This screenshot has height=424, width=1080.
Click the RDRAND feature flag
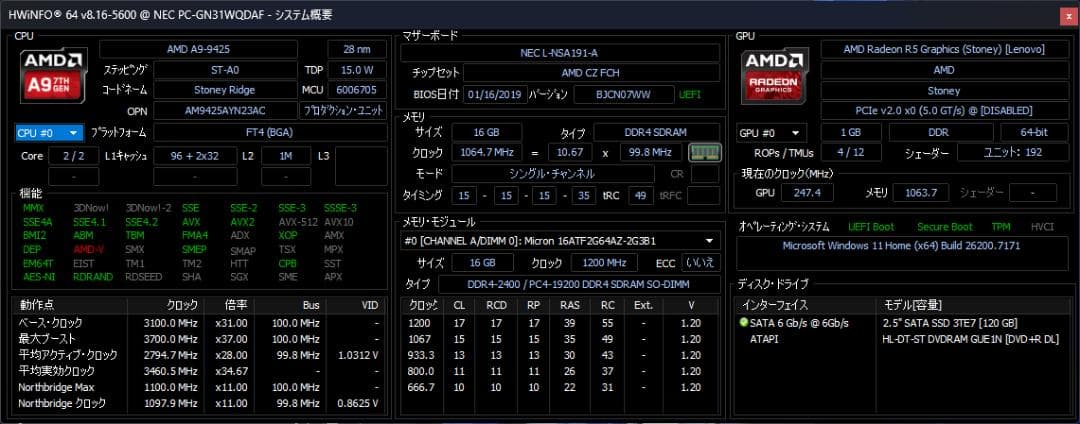[x=93, y=277]
